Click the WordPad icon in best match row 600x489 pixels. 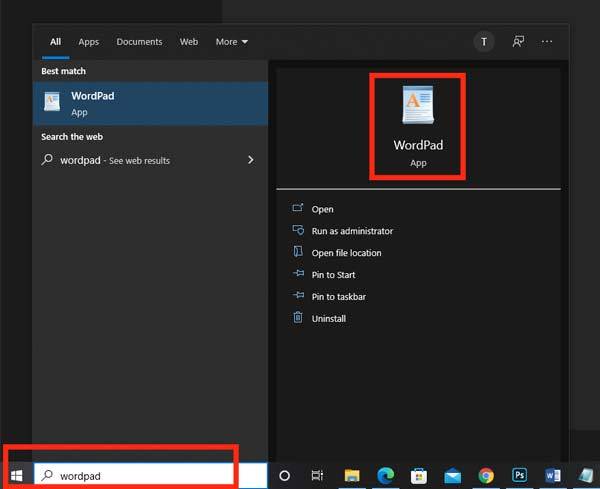52,102
